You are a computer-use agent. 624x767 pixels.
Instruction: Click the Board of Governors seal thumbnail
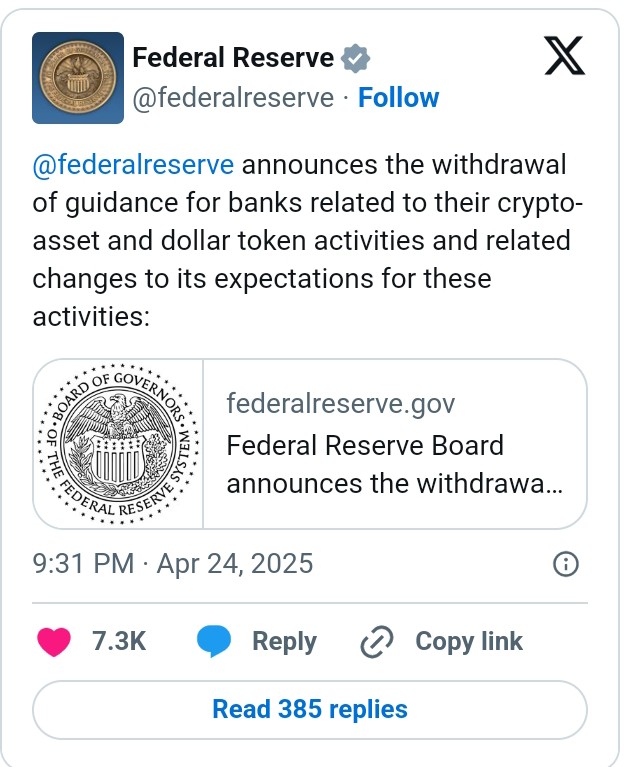coord(119,443)
